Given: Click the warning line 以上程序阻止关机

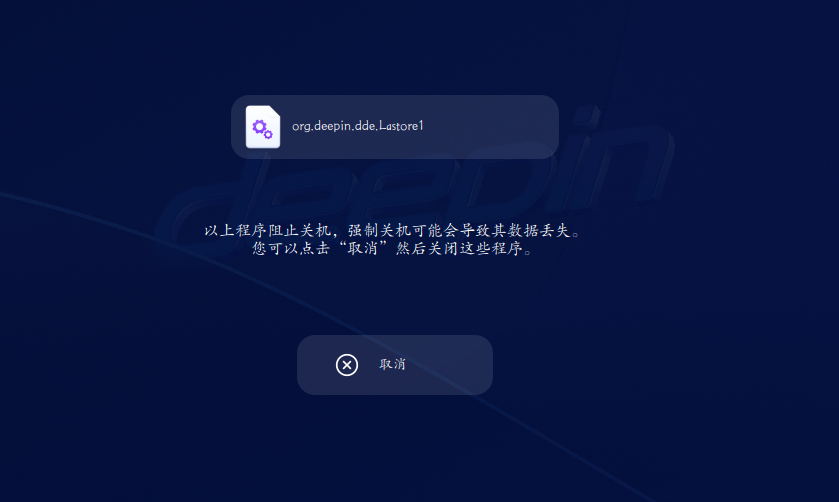Looking at the screenshot, I should click(393, 231).
